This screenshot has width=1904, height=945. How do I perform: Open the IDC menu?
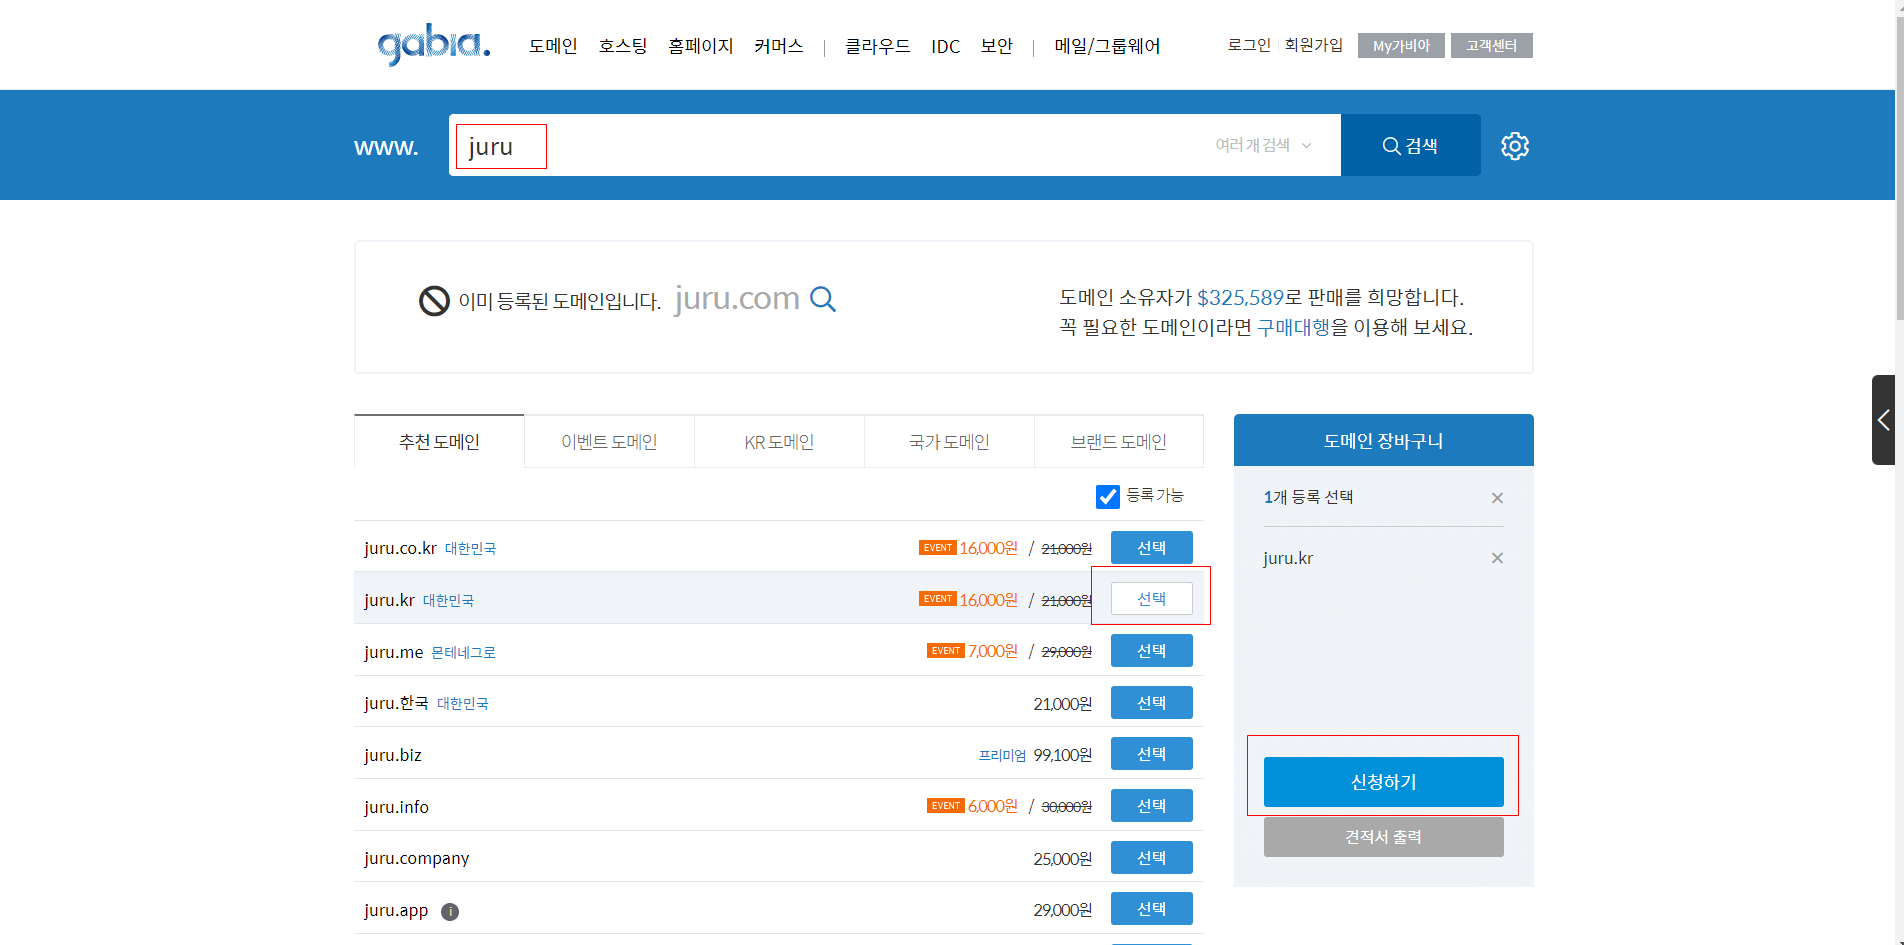945,47
